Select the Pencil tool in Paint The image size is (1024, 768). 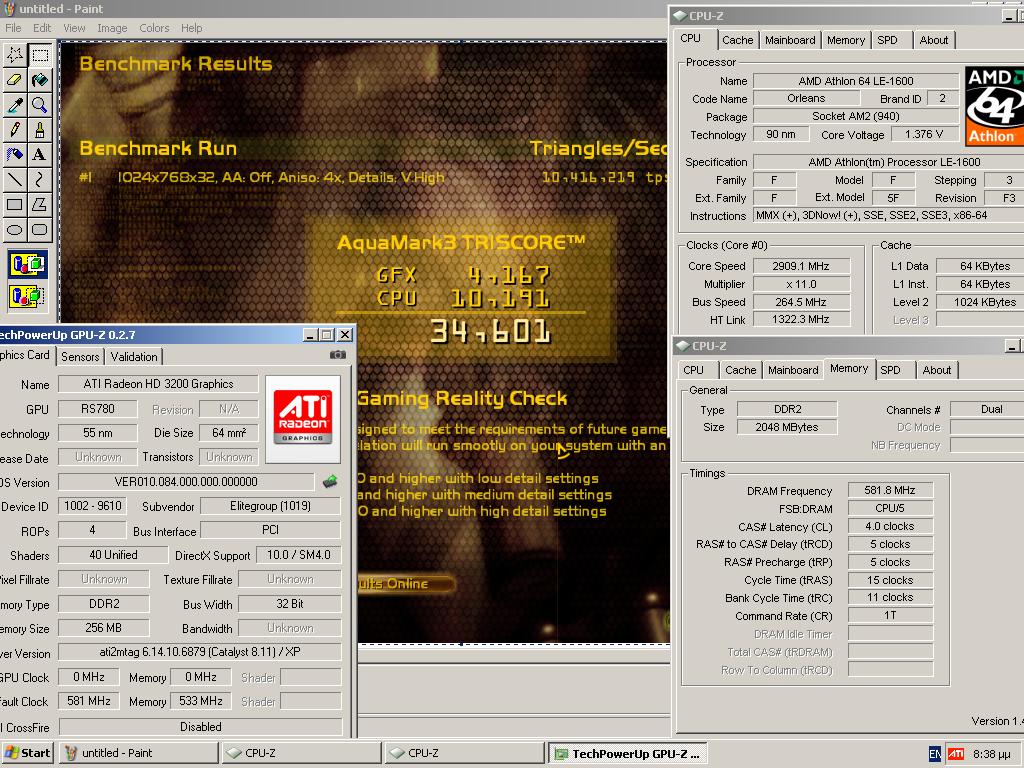(14, 129)
